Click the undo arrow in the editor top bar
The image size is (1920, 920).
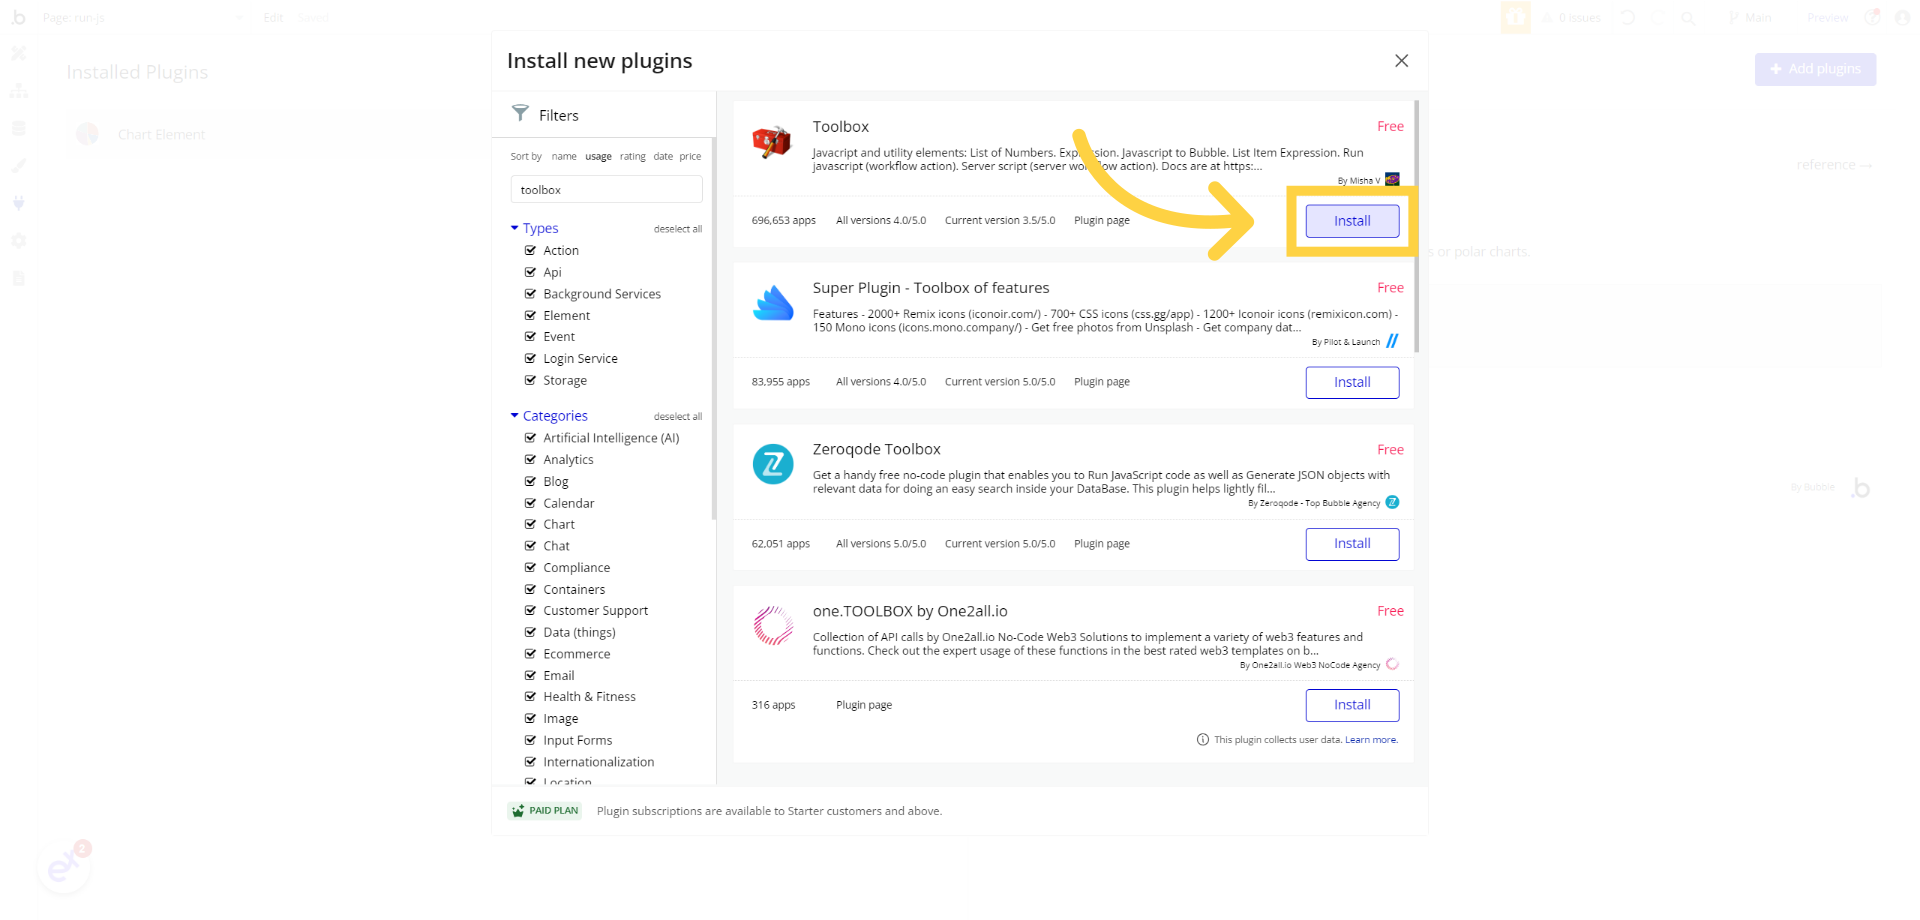point(1627,17)
